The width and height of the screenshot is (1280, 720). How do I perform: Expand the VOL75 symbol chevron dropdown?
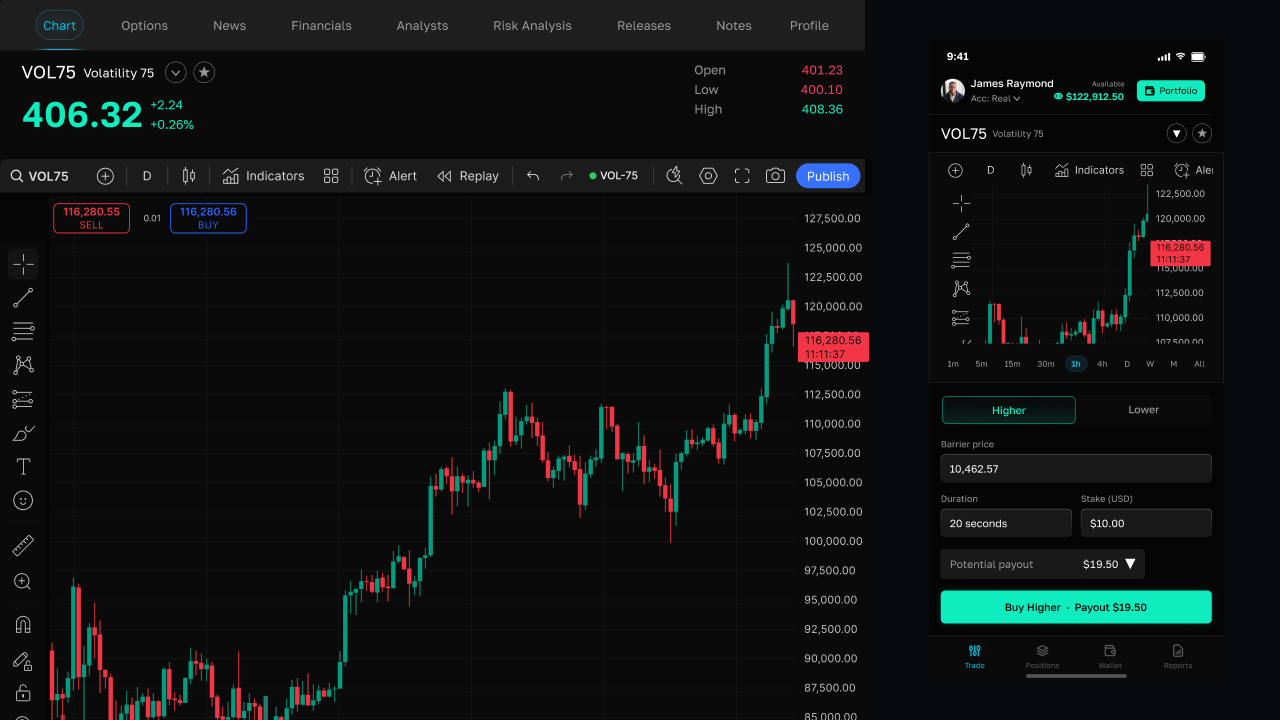175,72
